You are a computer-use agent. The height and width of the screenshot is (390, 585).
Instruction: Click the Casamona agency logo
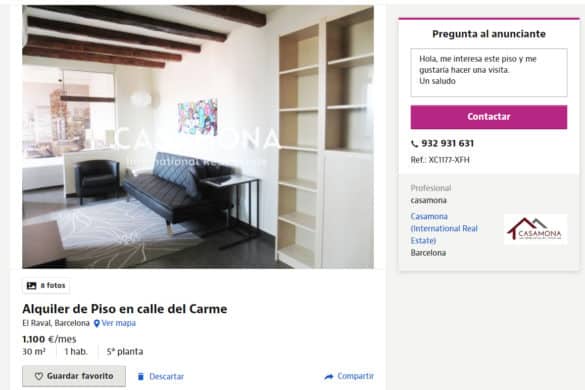tap(535, 229)
